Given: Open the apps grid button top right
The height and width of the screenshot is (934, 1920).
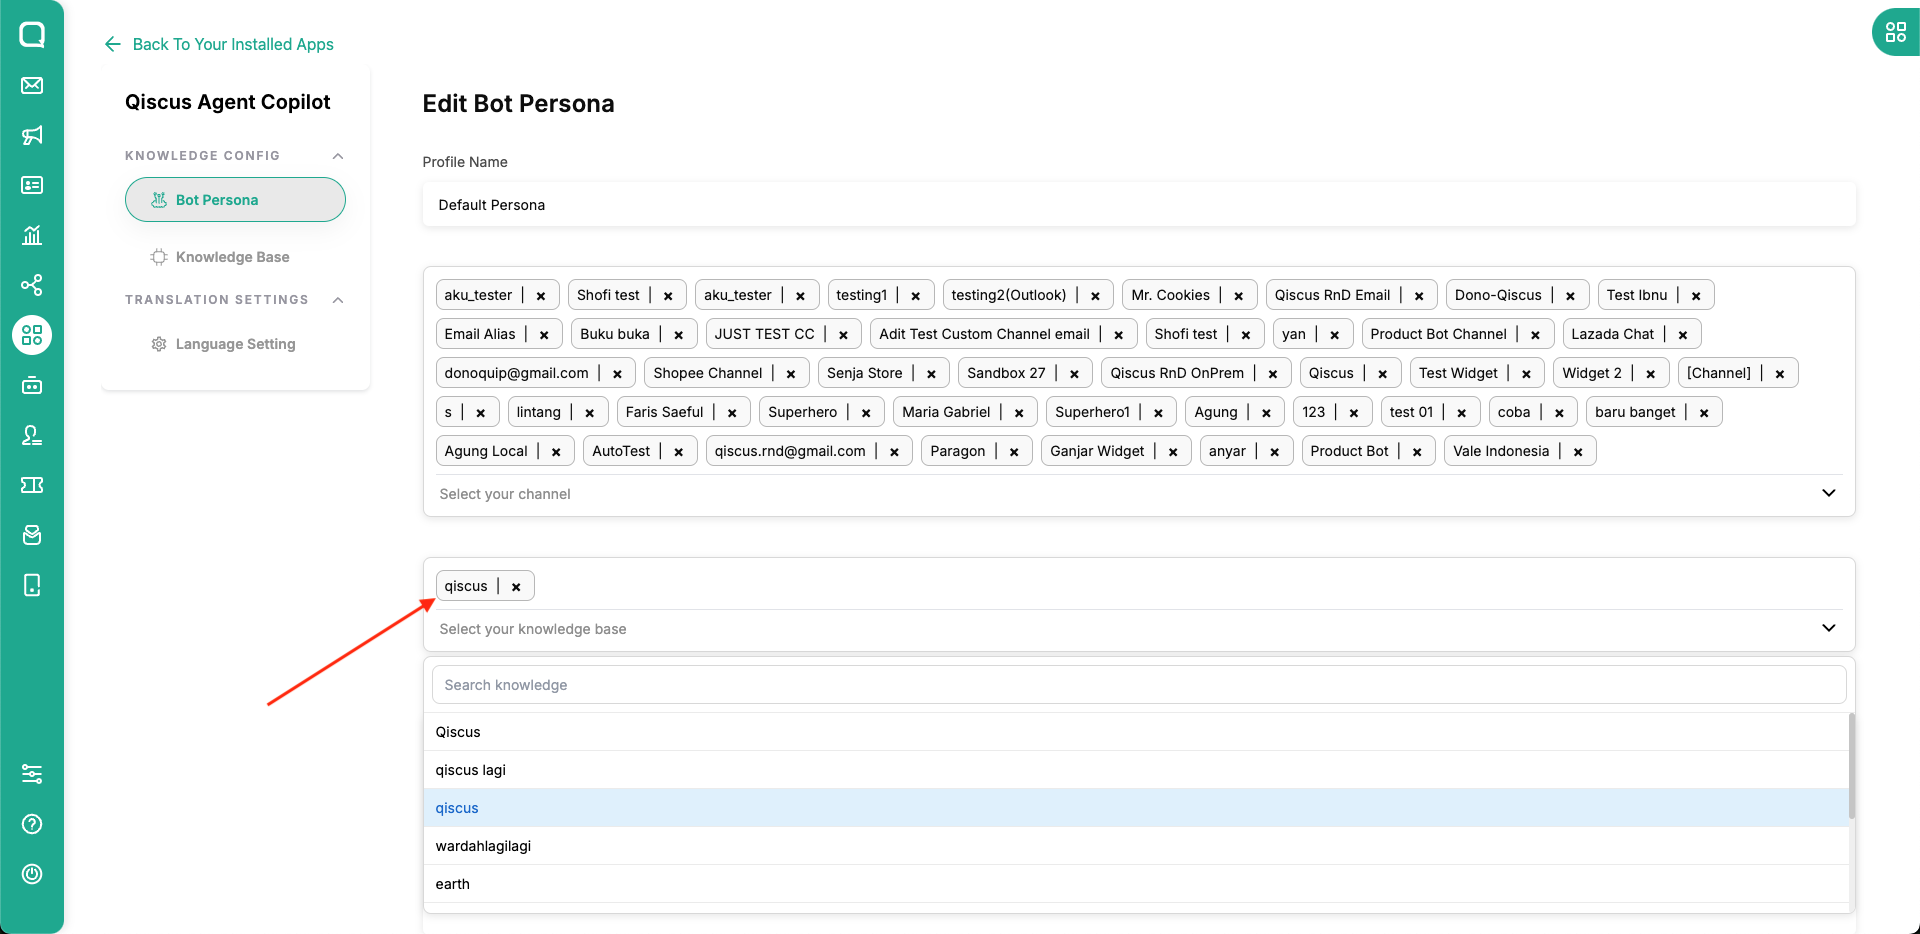Looking at the screenshot, I should 1895,32.
